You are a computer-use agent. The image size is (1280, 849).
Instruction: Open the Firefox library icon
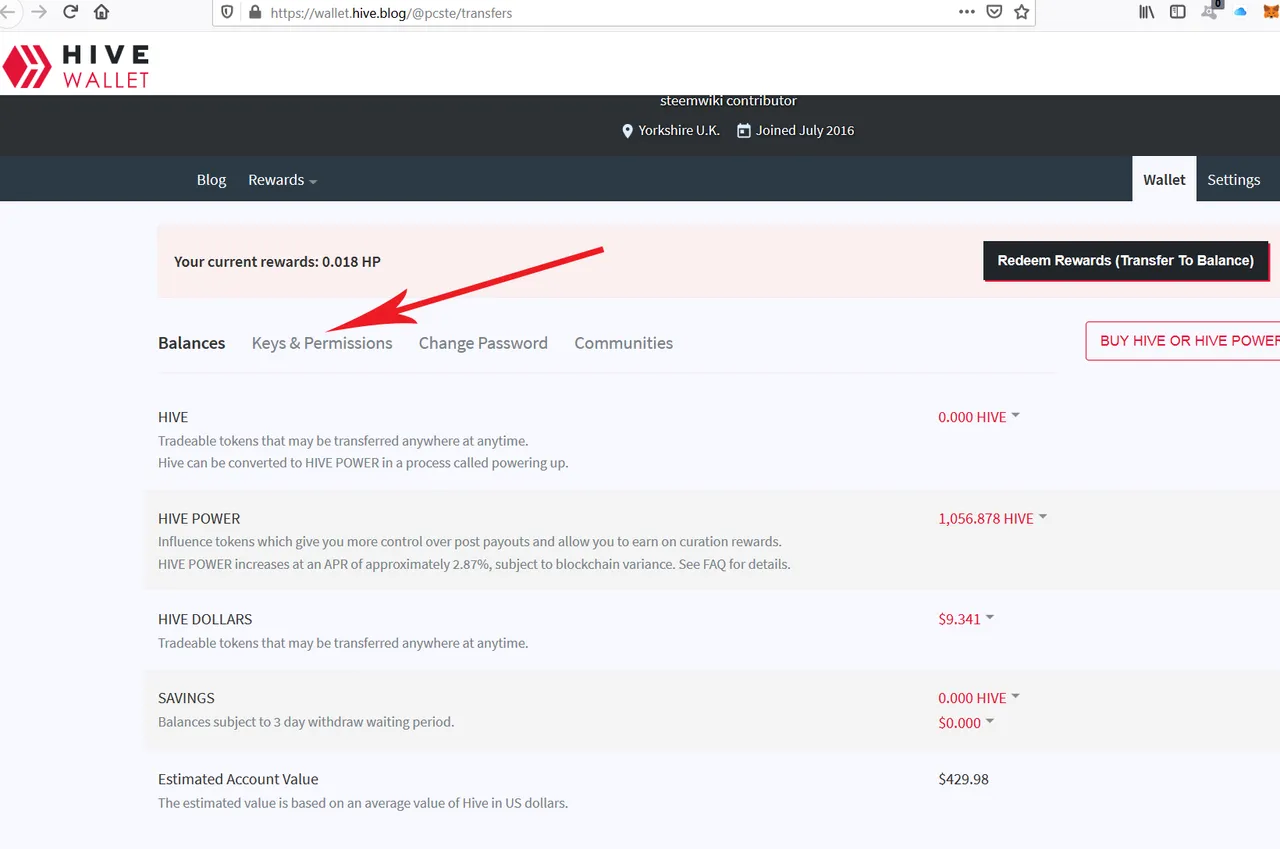click(x=1147, y=12)
